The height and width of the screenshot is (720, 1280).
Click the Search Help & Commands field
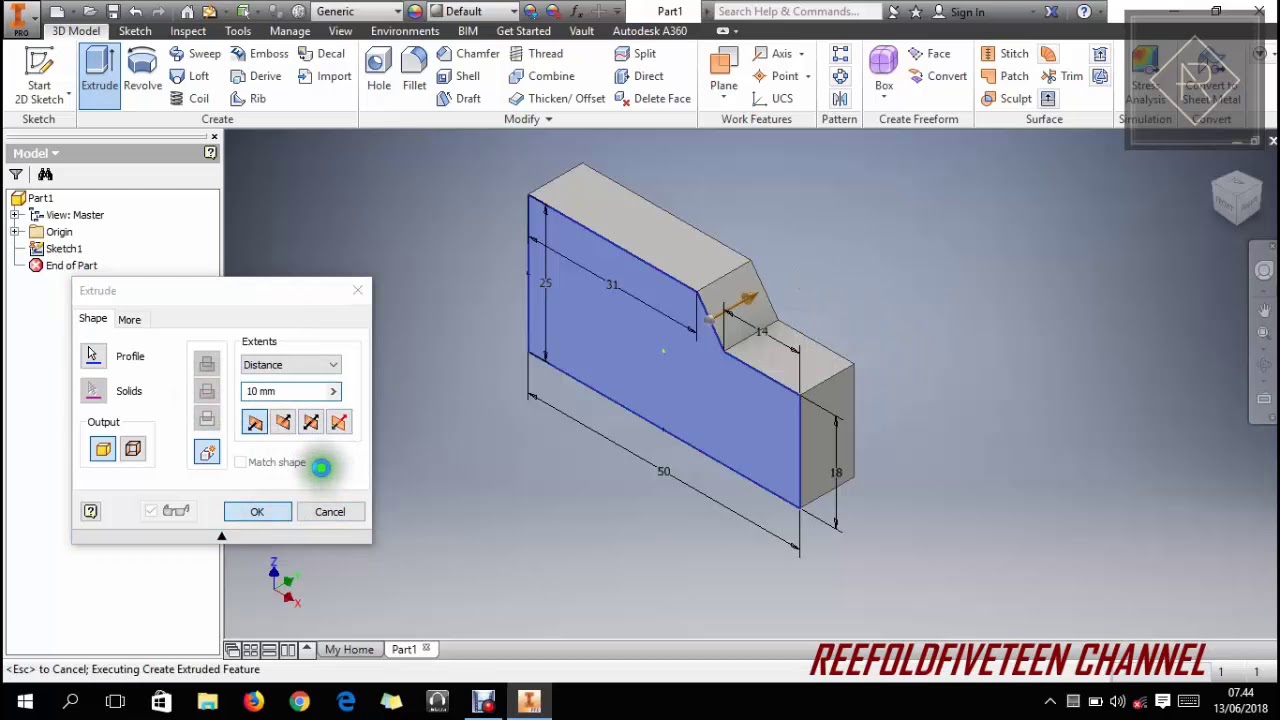coord(797,12)
